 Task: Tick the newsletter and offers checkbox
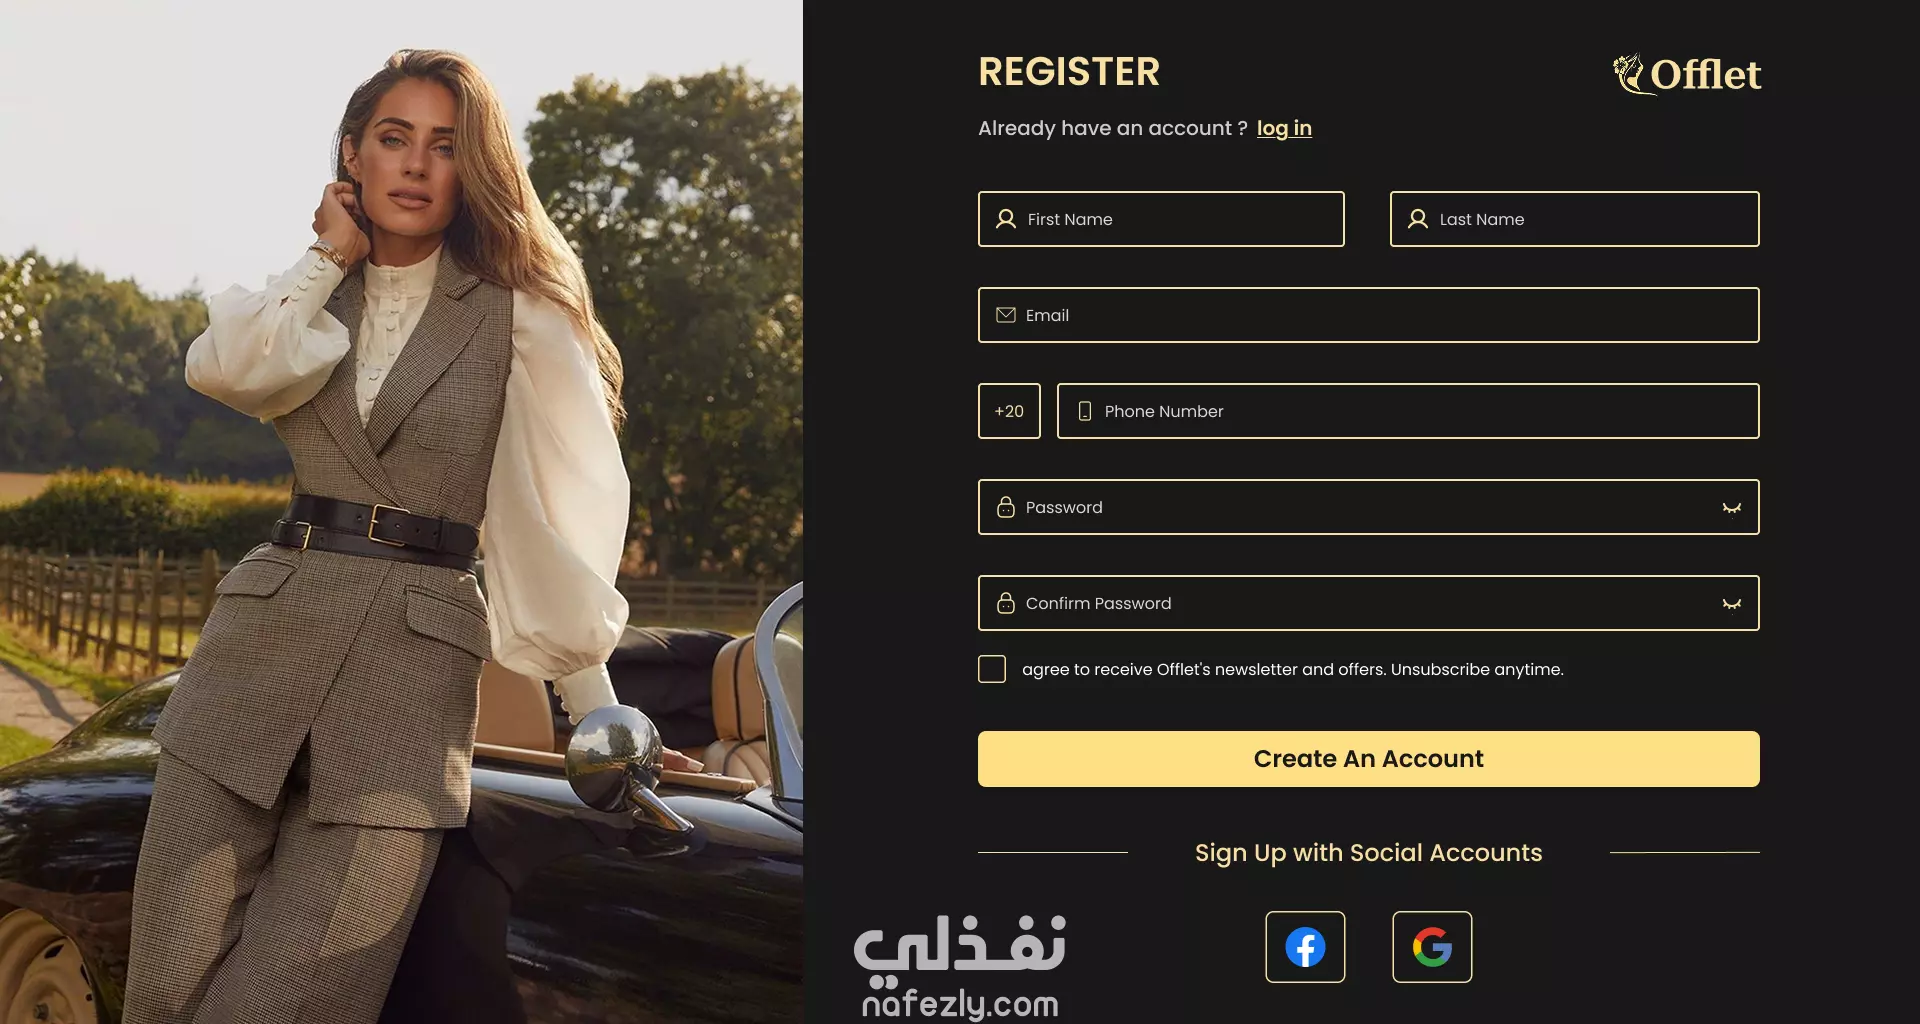pos(992,669)
